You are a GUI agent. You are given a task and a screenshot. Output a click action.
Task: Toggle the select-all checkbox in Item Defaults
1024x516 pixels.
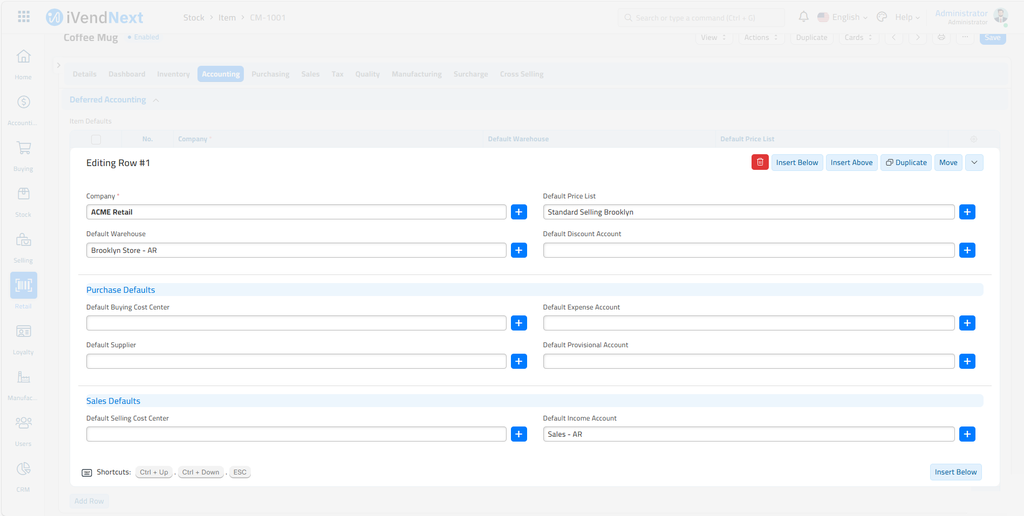tap(96, 139)
